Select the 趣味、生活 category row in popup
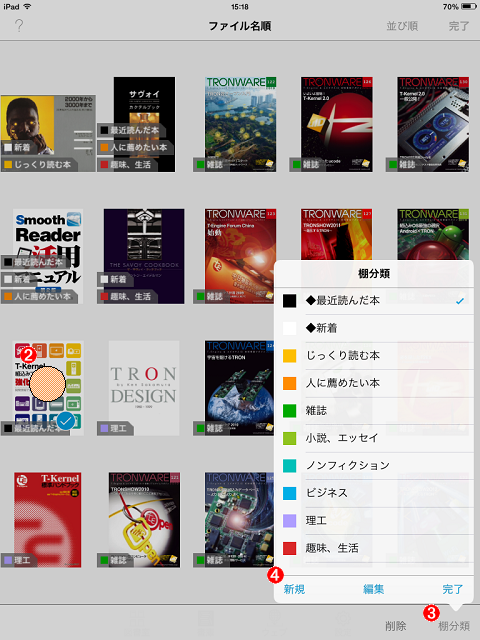This screenshot has width=480, height=640. pyautogui.click(x=373, y=548)
